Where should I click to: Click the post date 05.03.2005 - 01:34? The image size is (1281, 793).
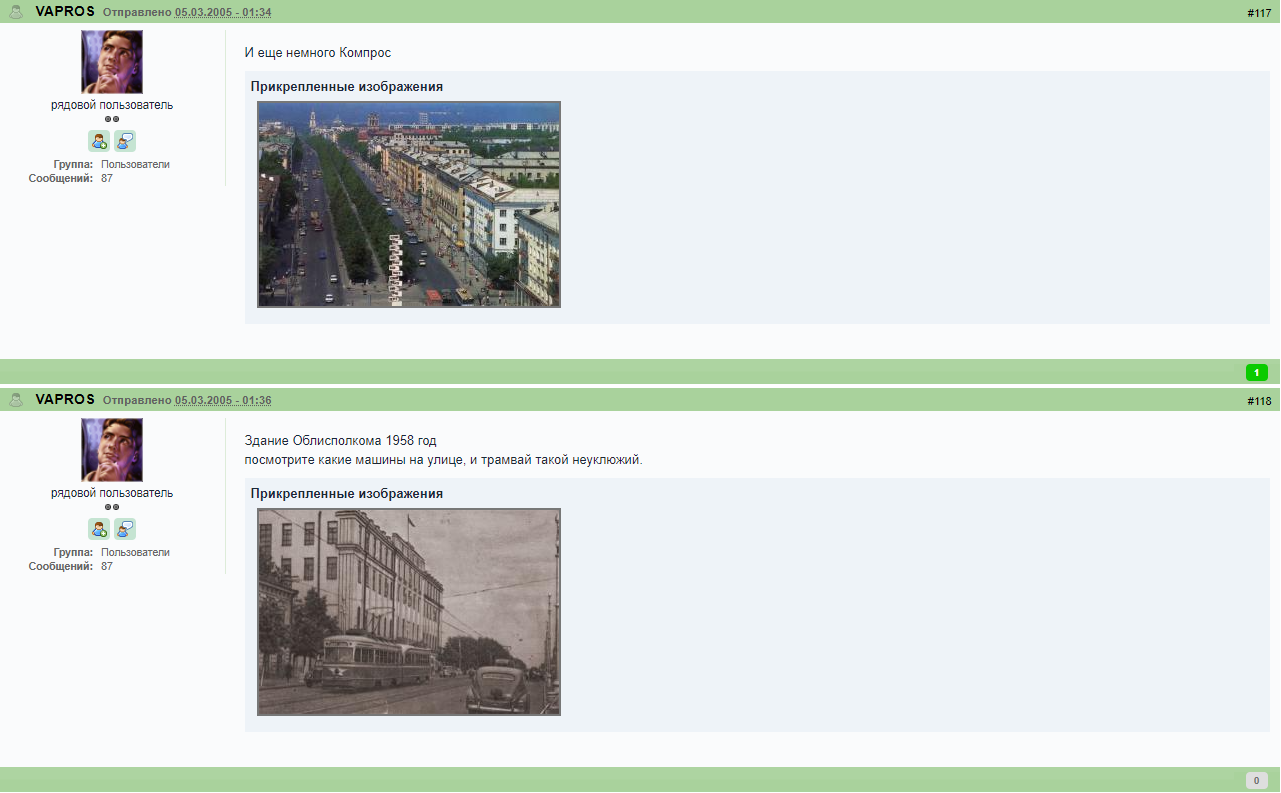click(x=223, y=12)
